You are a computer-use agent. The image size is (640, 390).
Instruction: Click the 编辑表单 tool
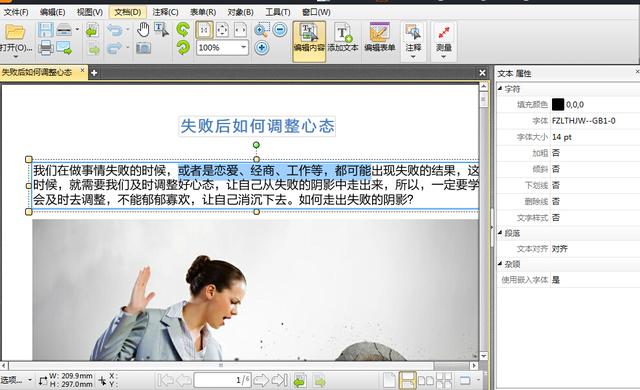380,38
